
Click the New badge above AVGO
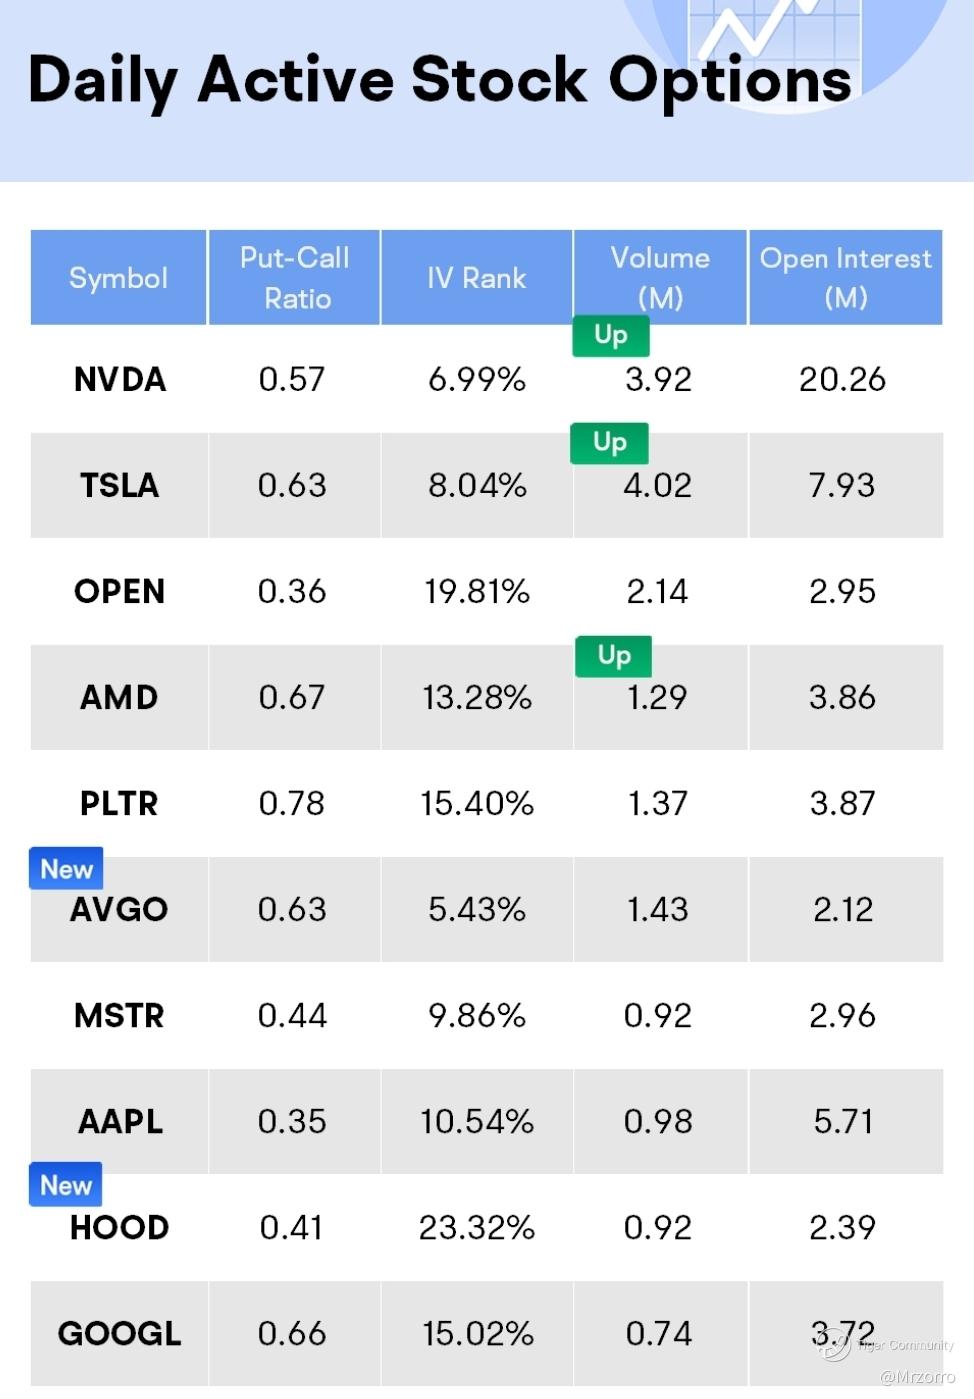coord(66,869)
